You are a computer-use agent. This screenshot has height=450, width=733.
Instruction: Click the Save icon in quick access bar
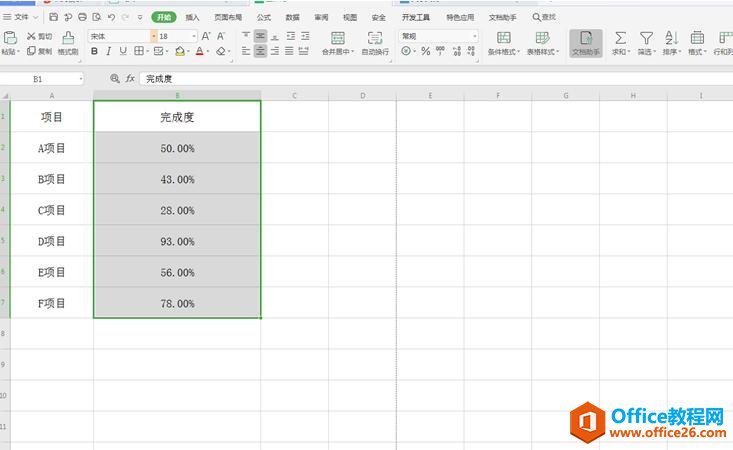click(54, 17)
